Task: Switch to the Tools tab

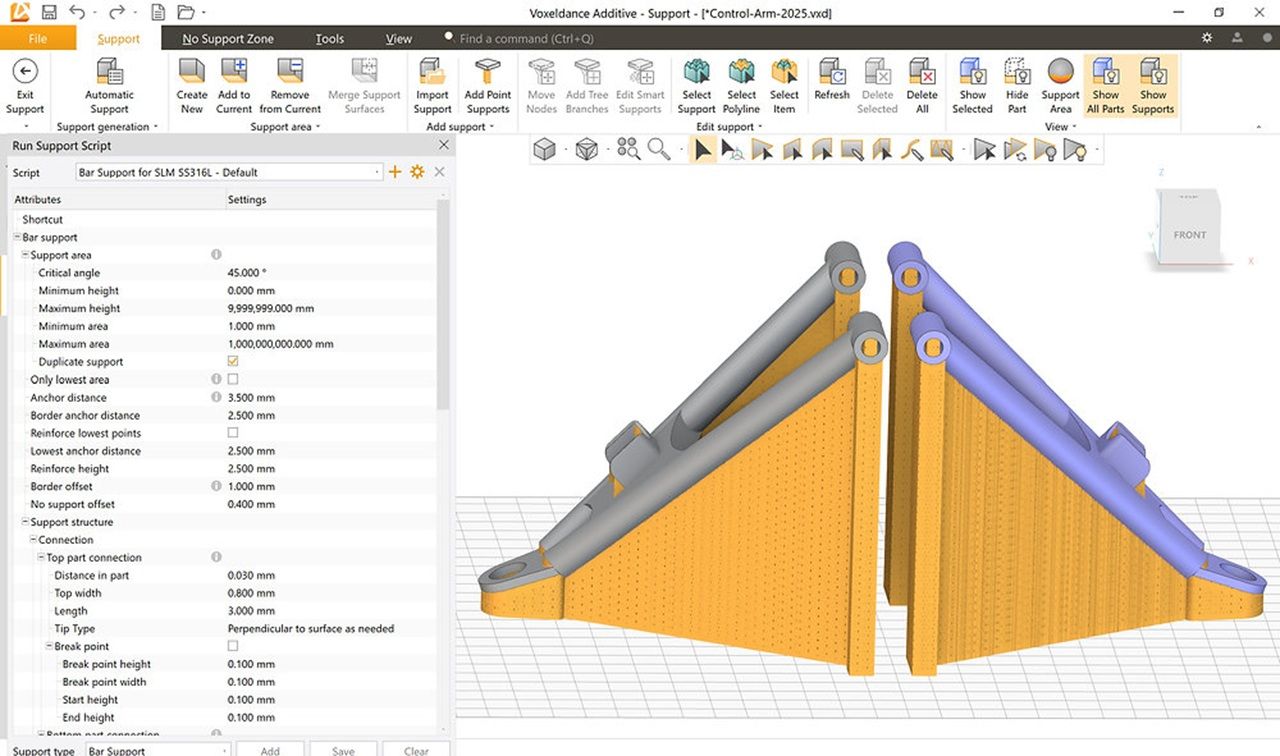Action: pos(330,39)
